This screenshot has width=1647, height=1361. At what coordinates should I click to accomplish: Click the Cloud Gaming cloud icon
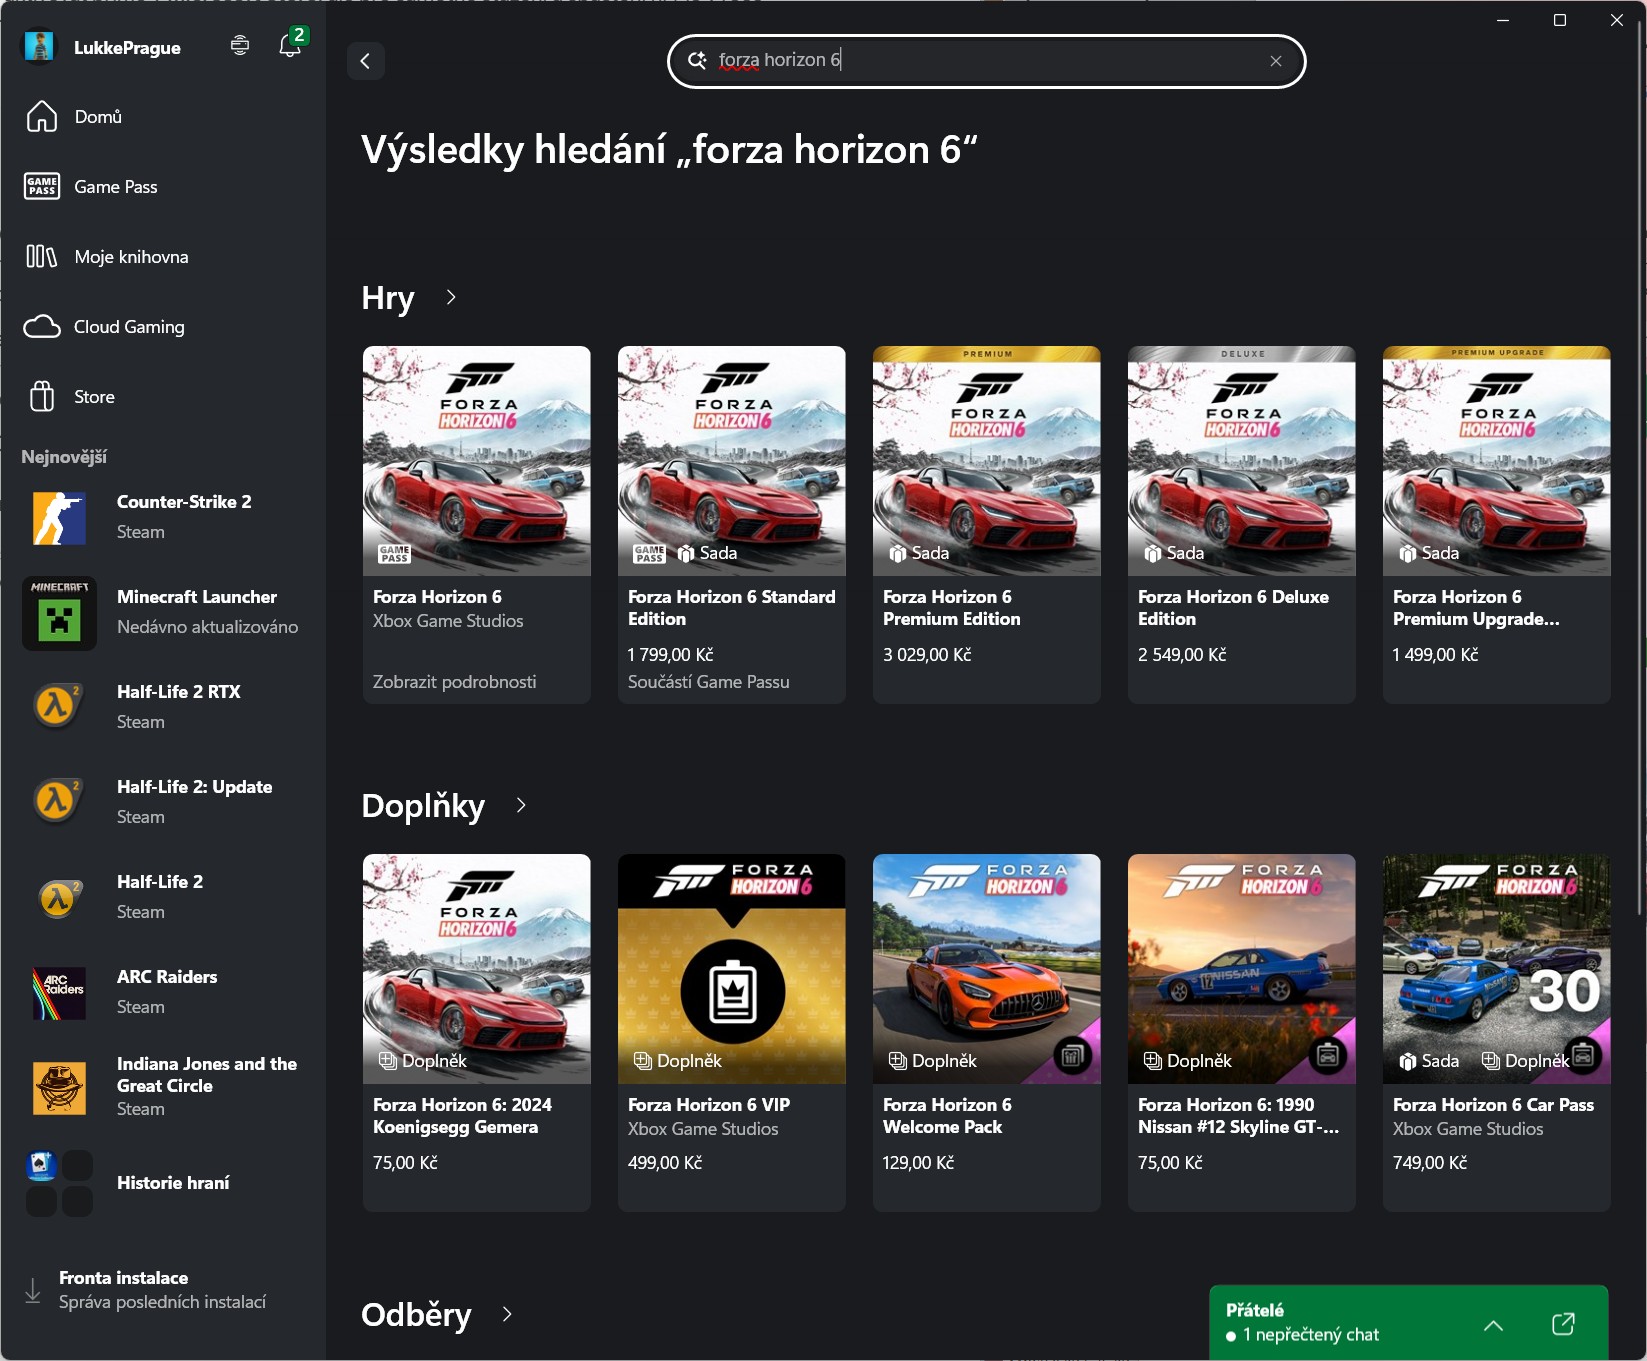pyautogui.click(x=42, y=327)
